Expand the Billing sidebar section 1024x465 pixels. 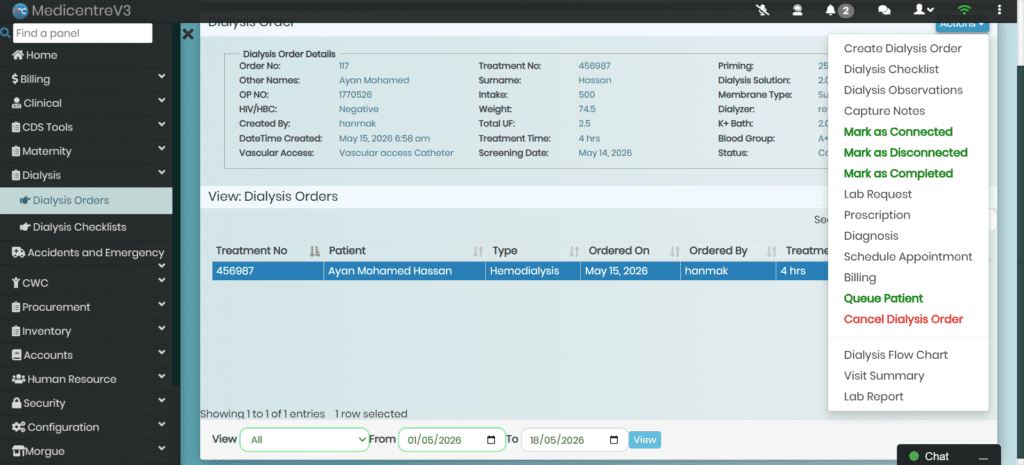86,79
